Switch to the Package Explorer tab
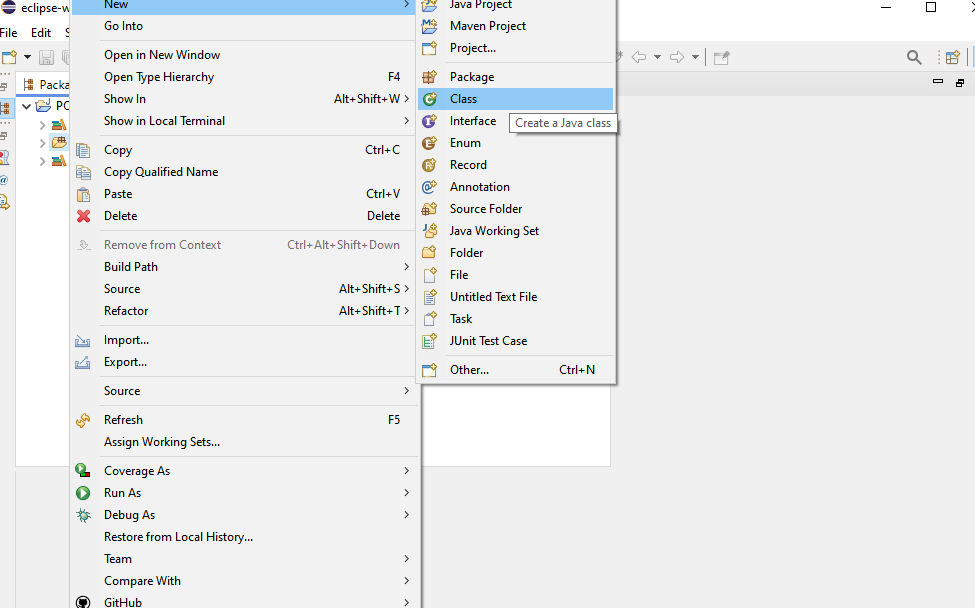 tap(45, 85)
